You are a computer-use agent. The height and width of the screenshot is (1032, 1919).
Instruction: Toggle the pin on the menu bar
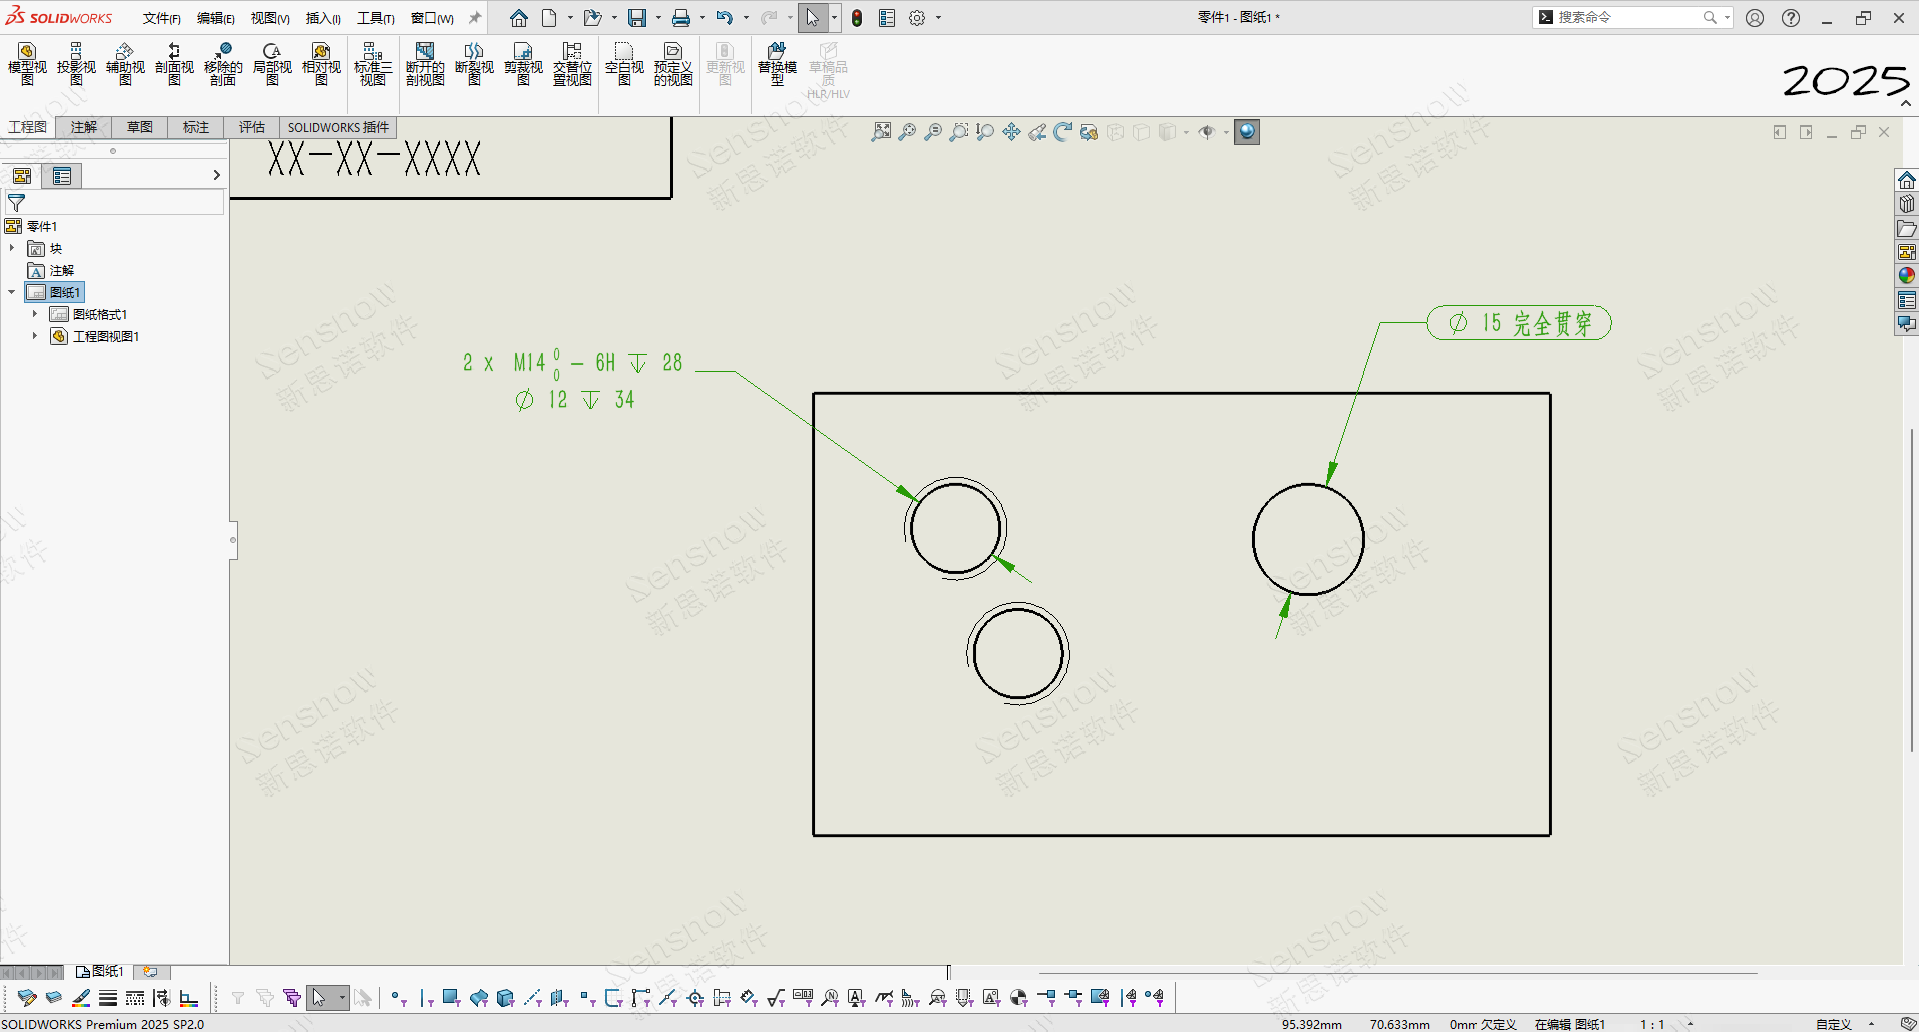point(475,18)
